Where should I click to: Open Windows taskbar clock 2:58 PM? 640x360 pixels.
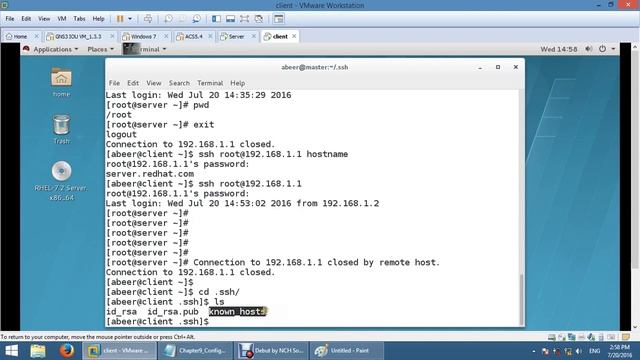(619, 351)
